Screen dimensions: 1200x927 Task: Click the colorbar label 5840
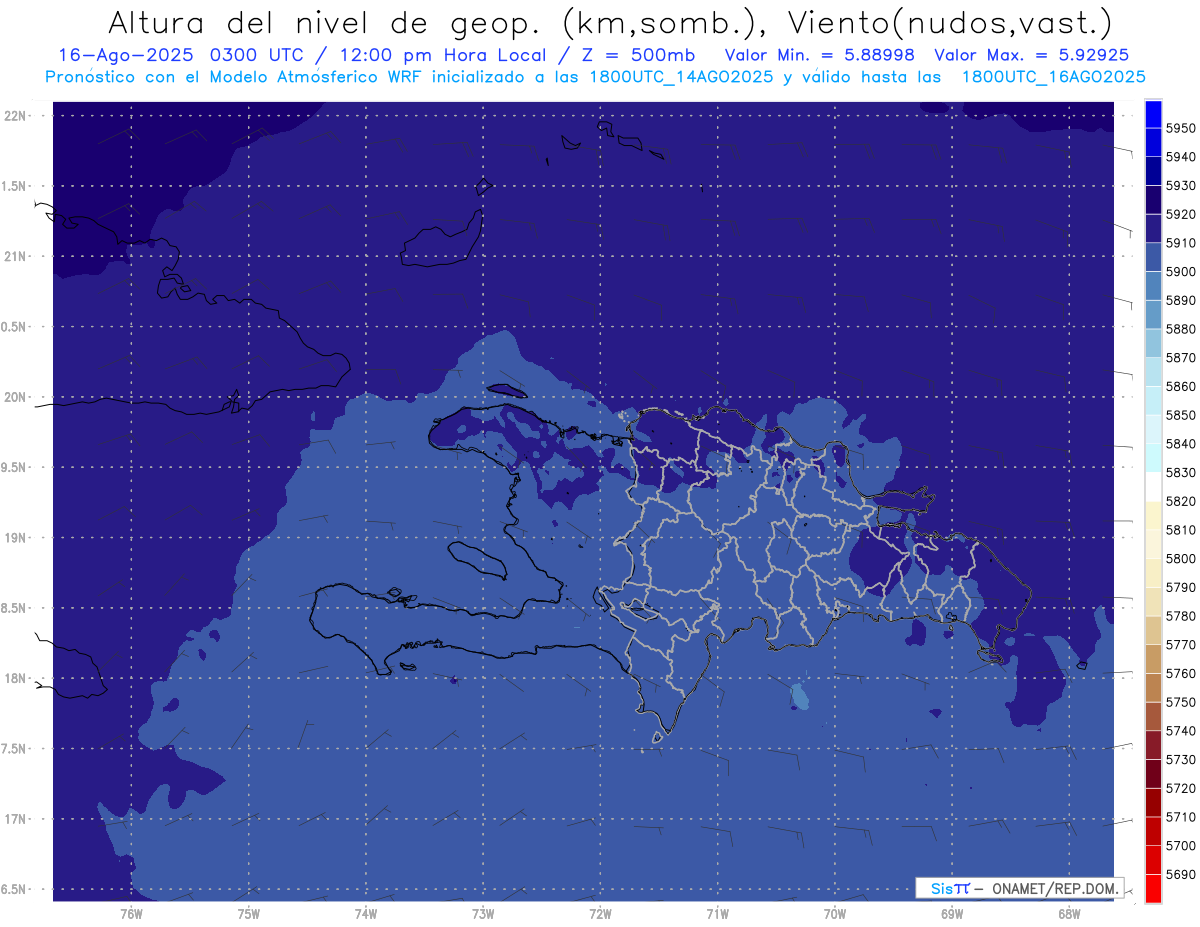1180,444
